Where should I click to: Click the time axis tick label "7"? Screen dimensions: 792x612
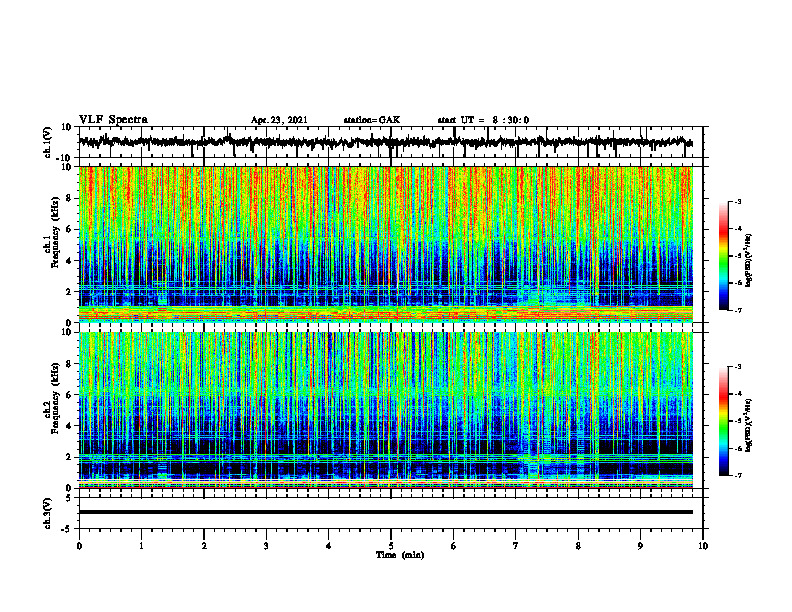click(x=516, y=546)
